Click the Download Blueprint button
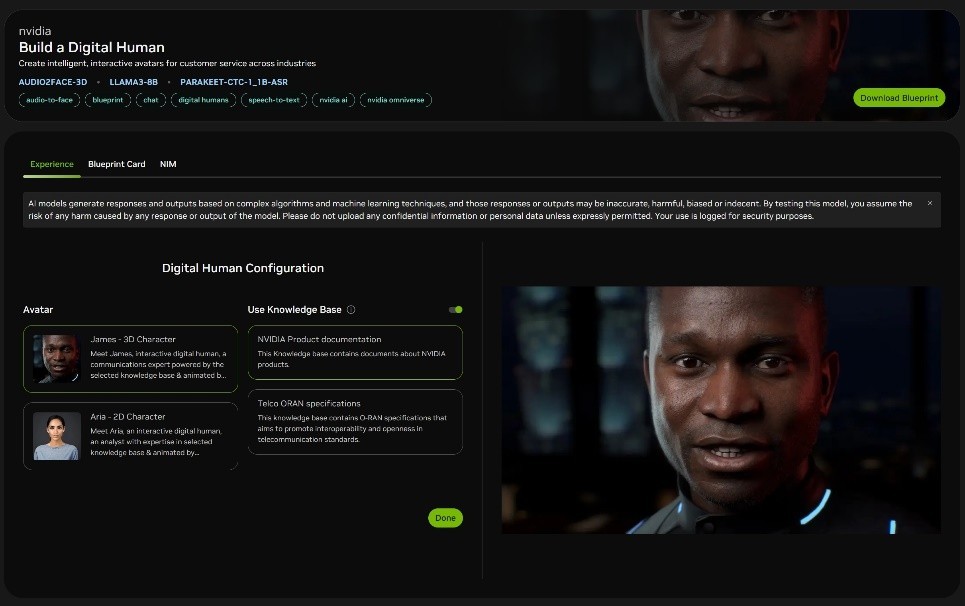Image resolution: width=965 pixels, height=606 pixels. [899, 98]
